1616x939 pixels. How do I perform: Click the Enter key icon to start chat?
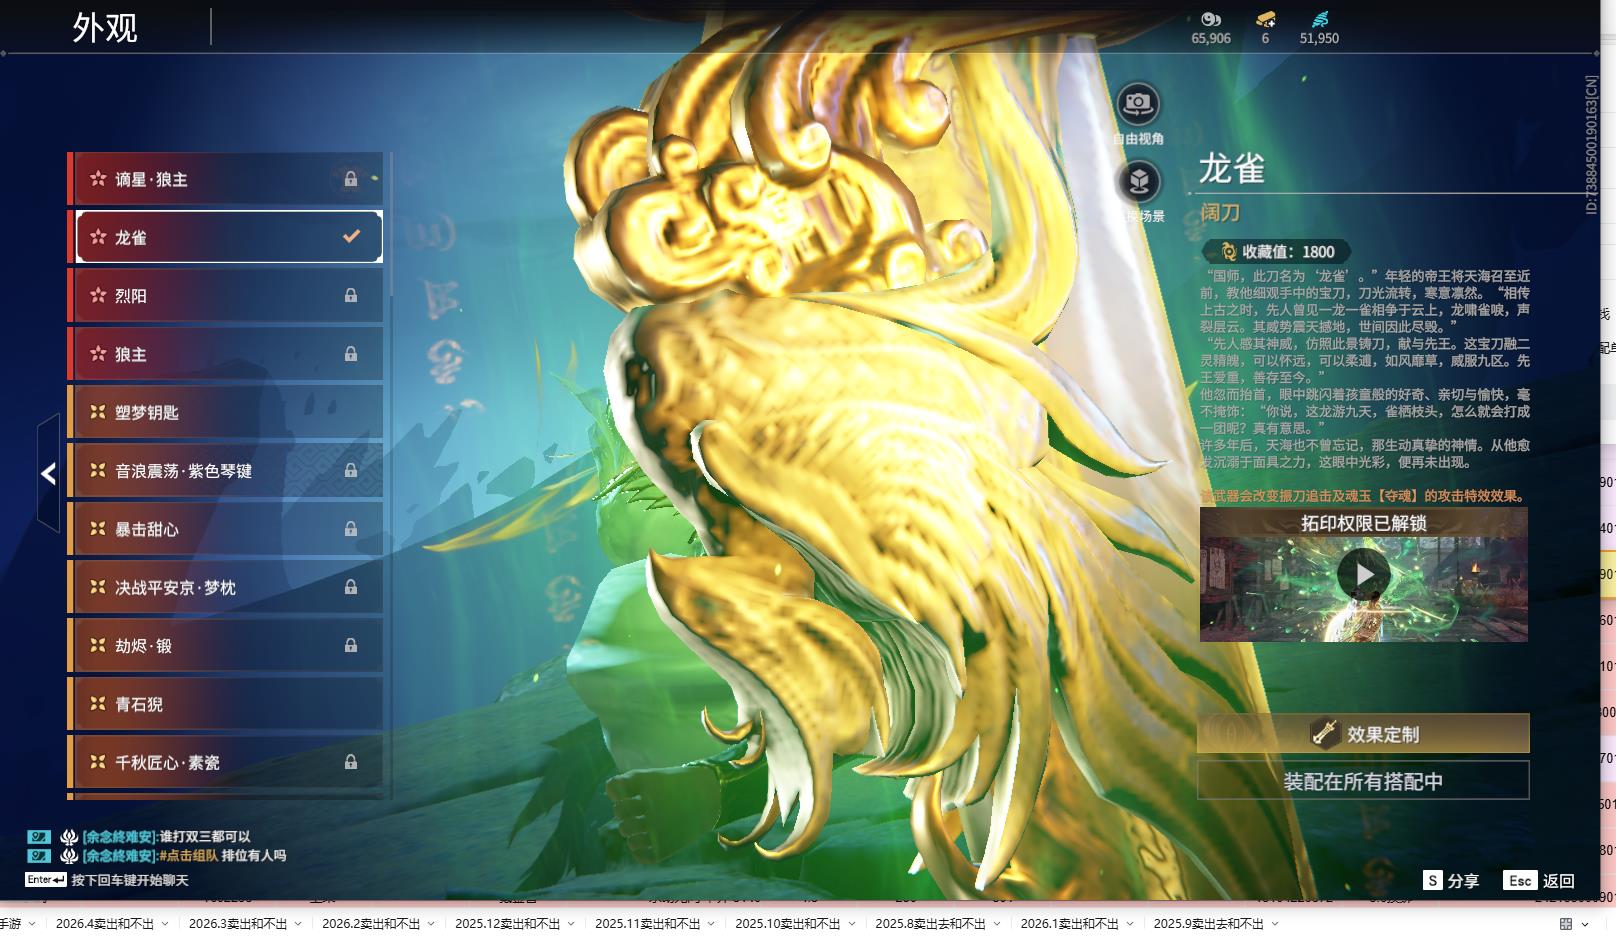[x=46, y=880]
